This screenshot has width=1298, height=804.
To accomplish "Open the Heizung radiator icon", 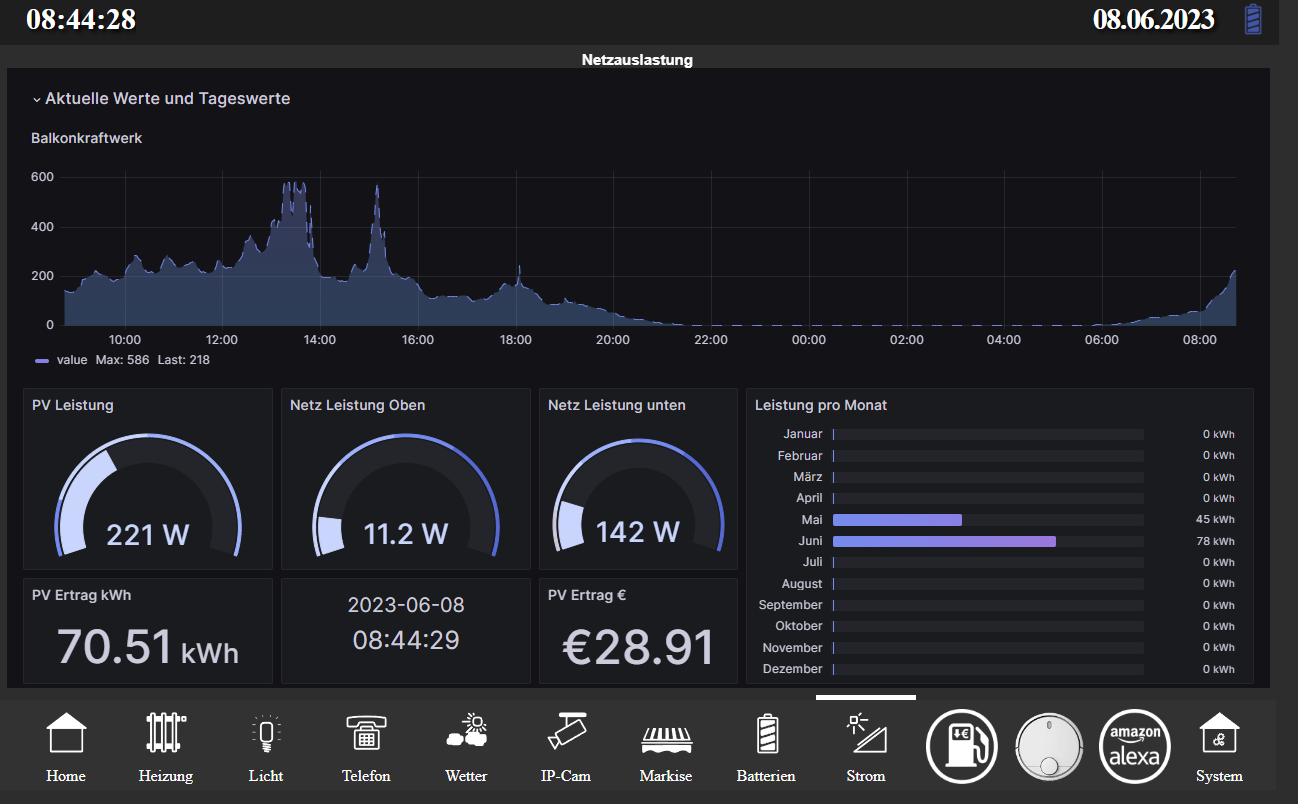I will coord(166,734).
